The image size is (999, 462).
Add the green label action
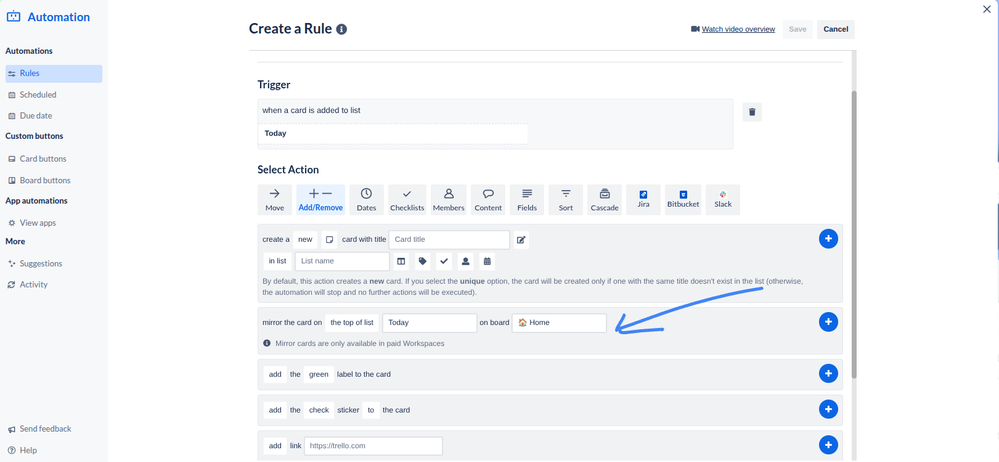click(828, 373)
